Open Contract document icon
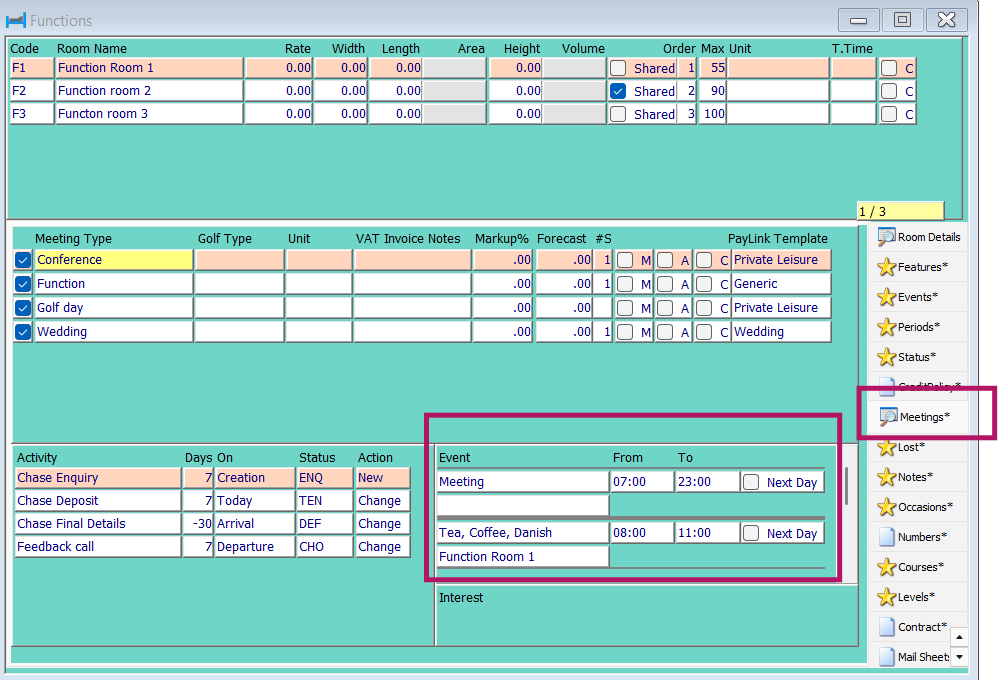998x680 pixels. 886,627
